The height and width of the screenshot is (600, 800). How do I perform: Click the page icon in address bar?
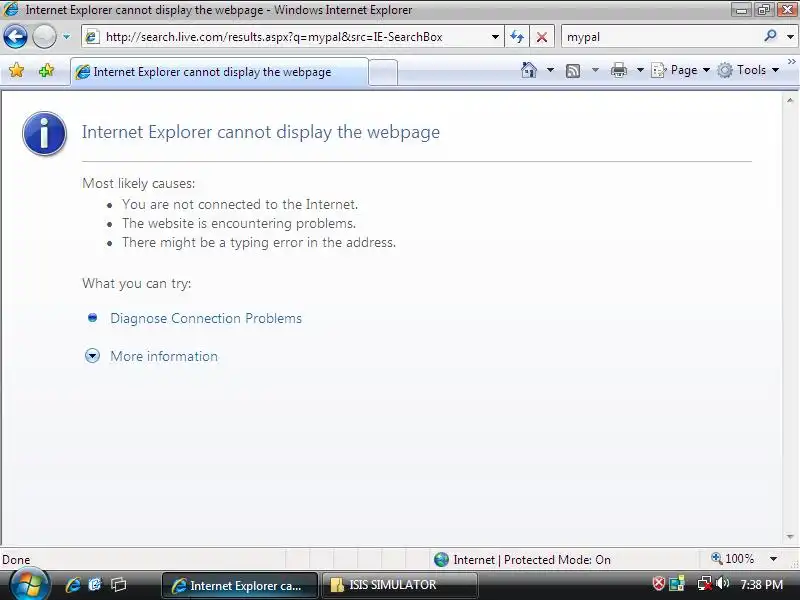click(x=92, y=37)
